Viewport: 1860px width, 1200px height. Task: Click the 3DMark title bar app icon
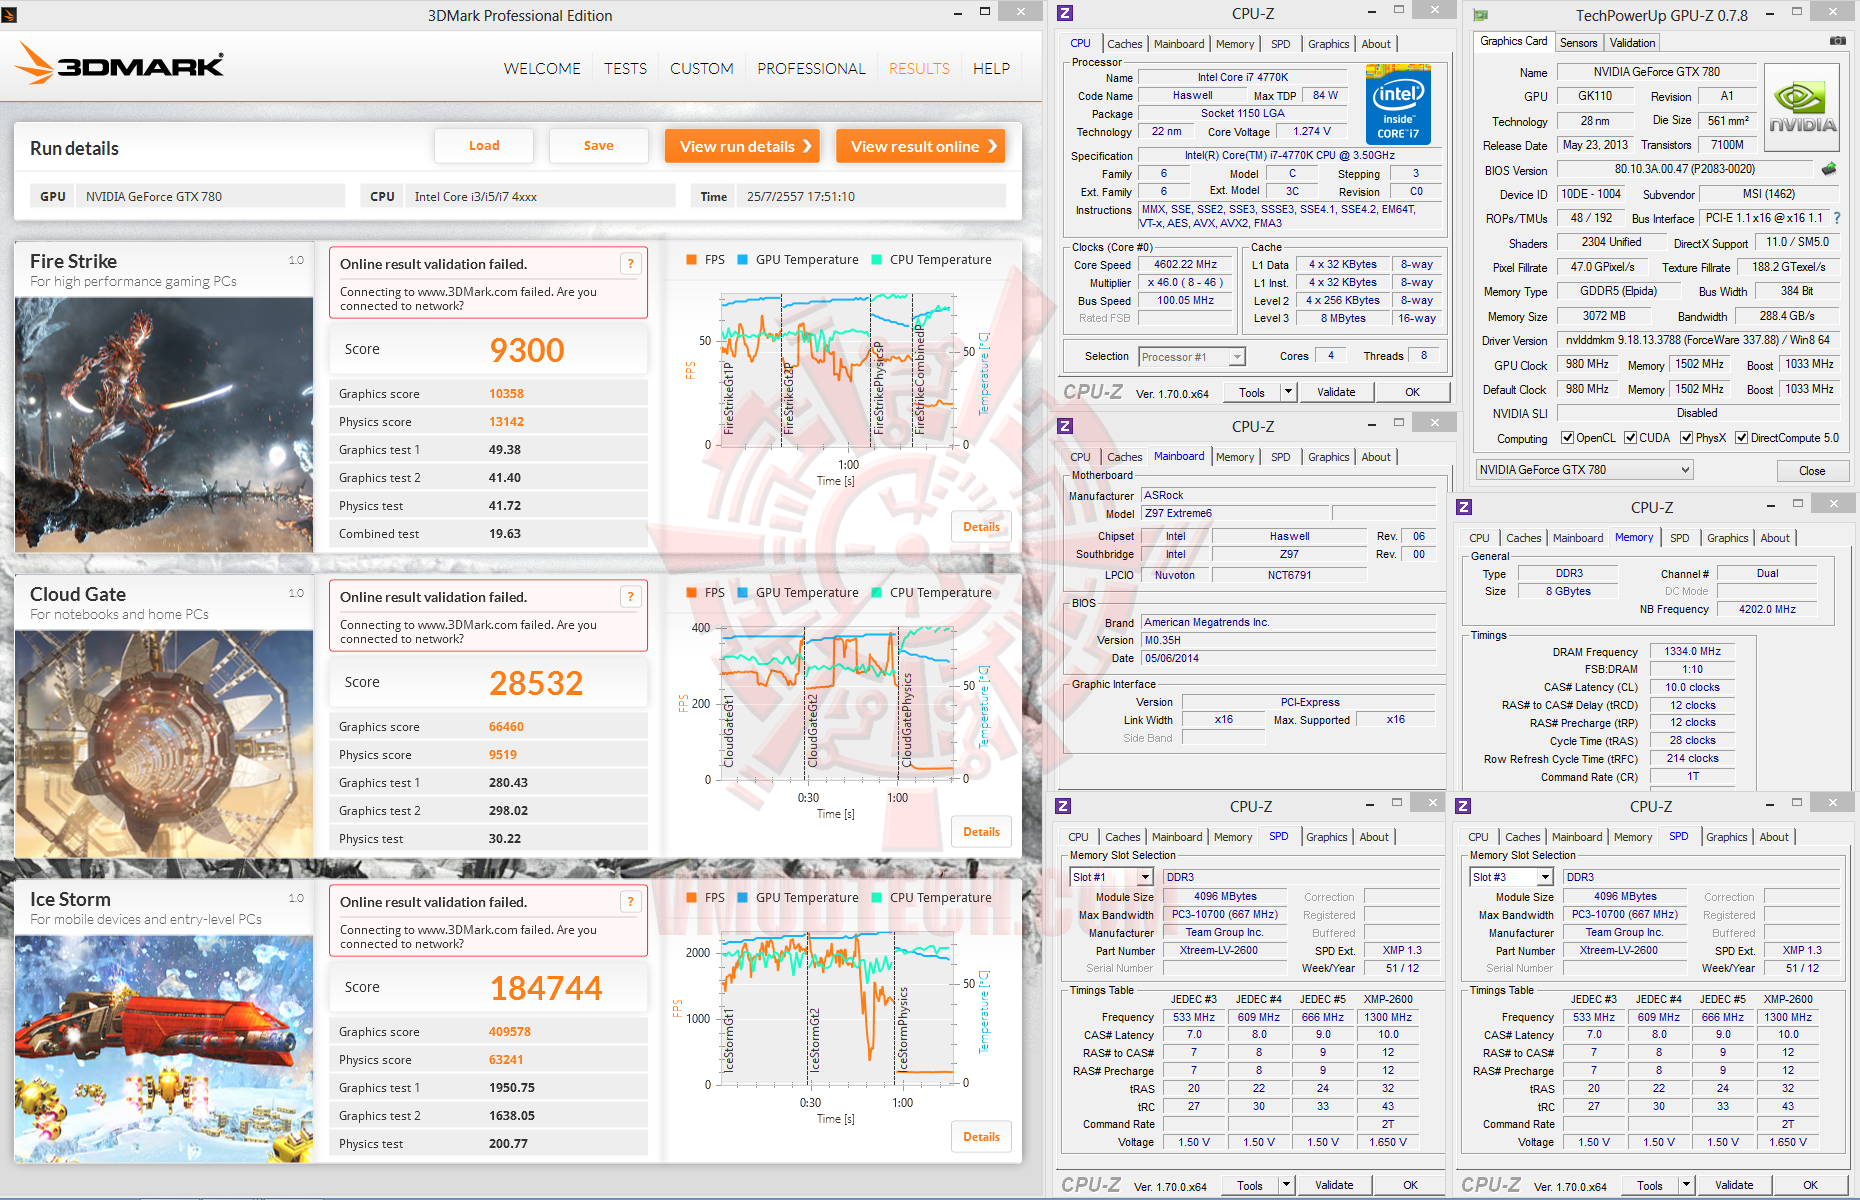click(10, 15)
